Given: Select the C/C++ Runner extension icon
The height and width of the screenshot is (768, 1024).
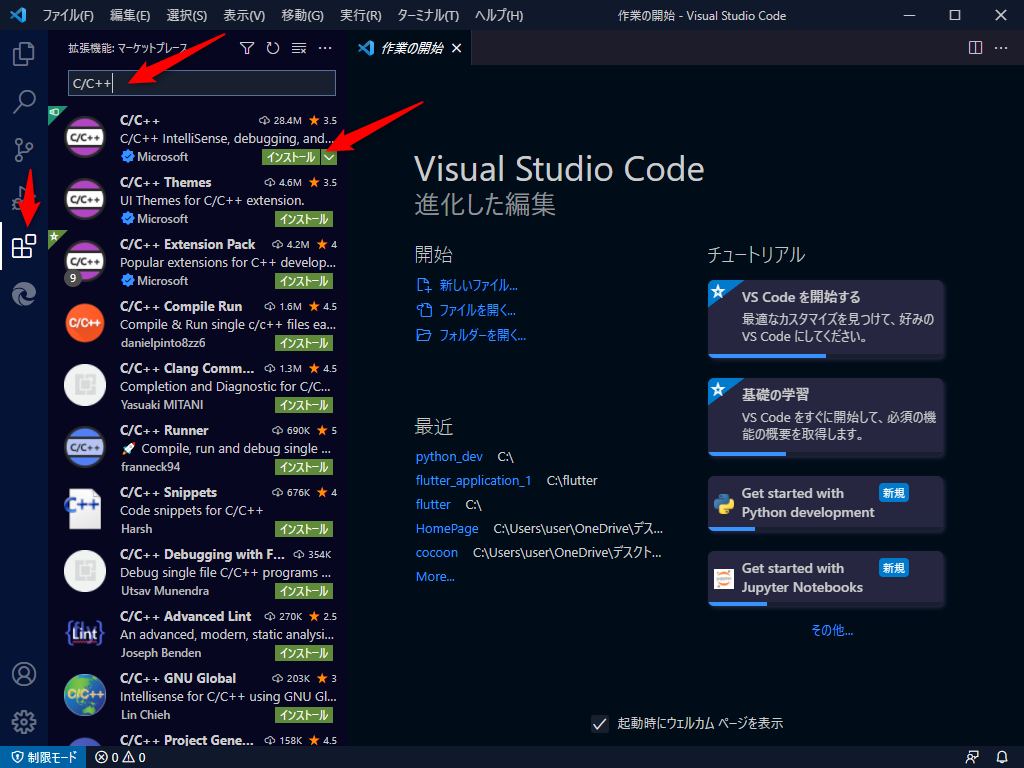Looking at the screenshot, I should (85, 447).
